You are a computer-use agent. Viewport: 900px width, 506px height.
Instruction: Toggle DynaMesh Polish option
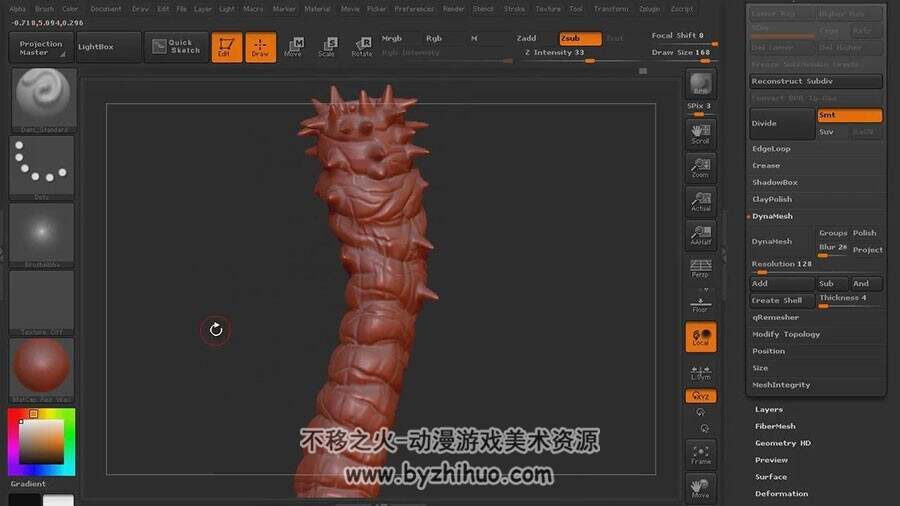[x=865, y=233]
